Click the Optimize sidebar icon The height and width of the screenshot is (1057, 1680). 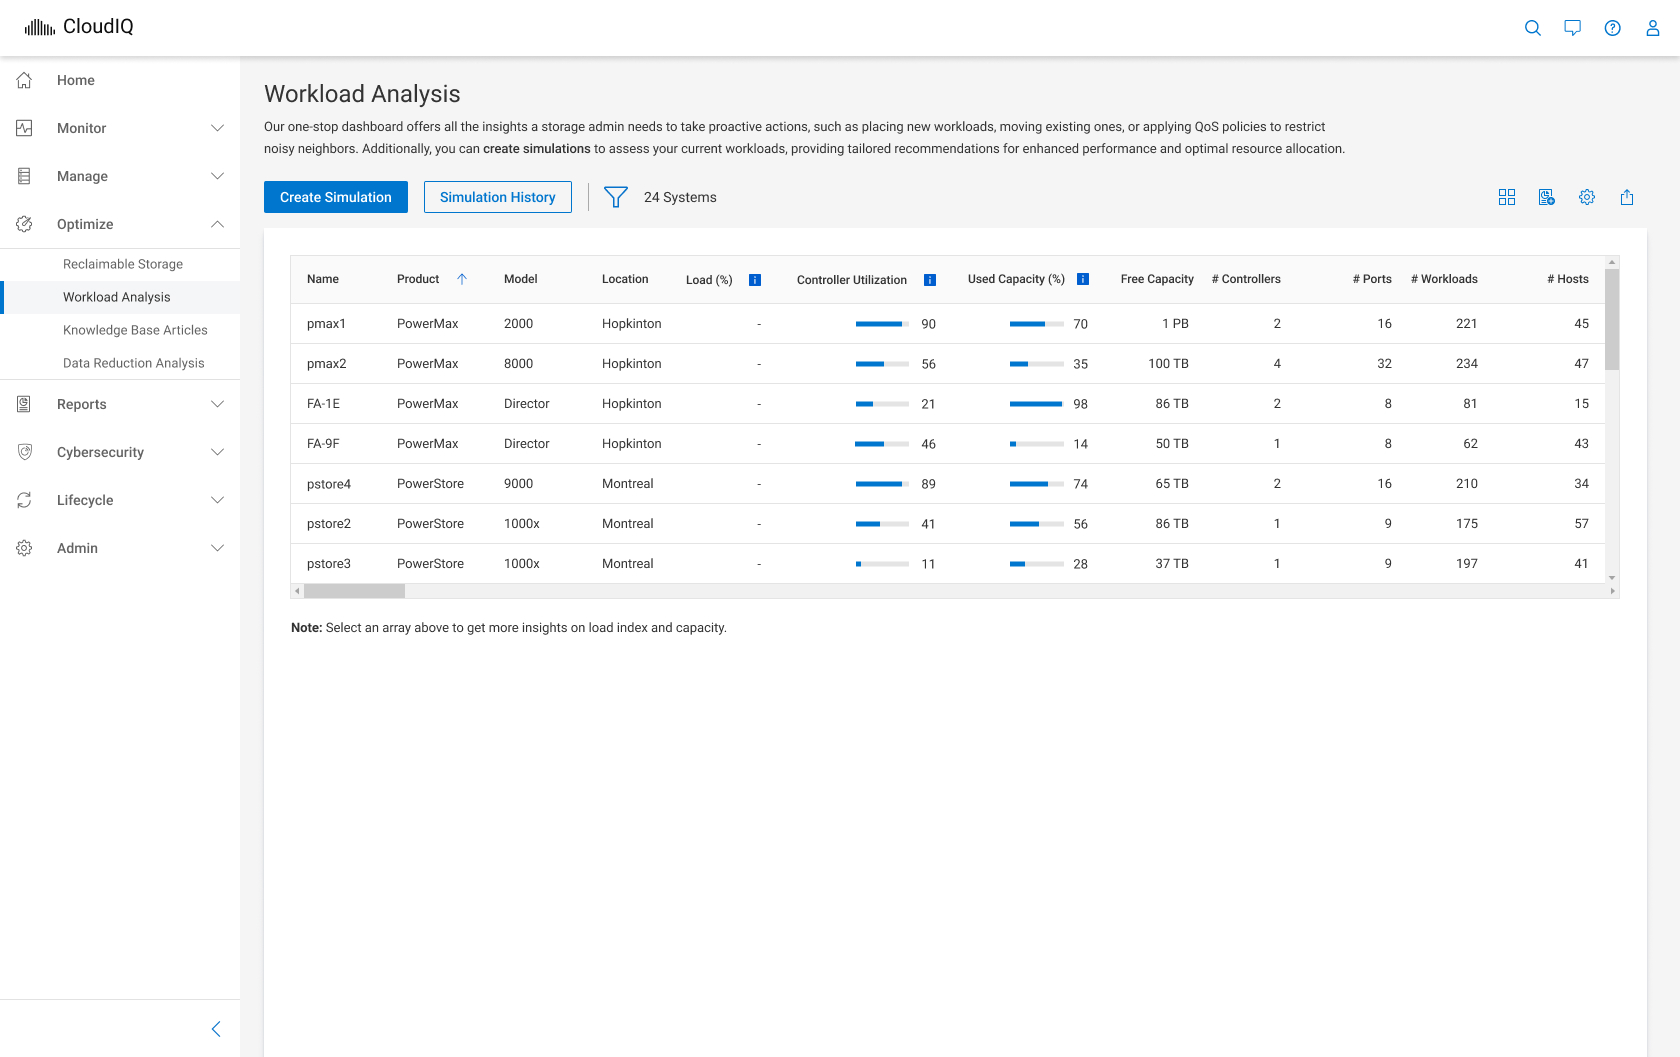click(x=25, y=224)
